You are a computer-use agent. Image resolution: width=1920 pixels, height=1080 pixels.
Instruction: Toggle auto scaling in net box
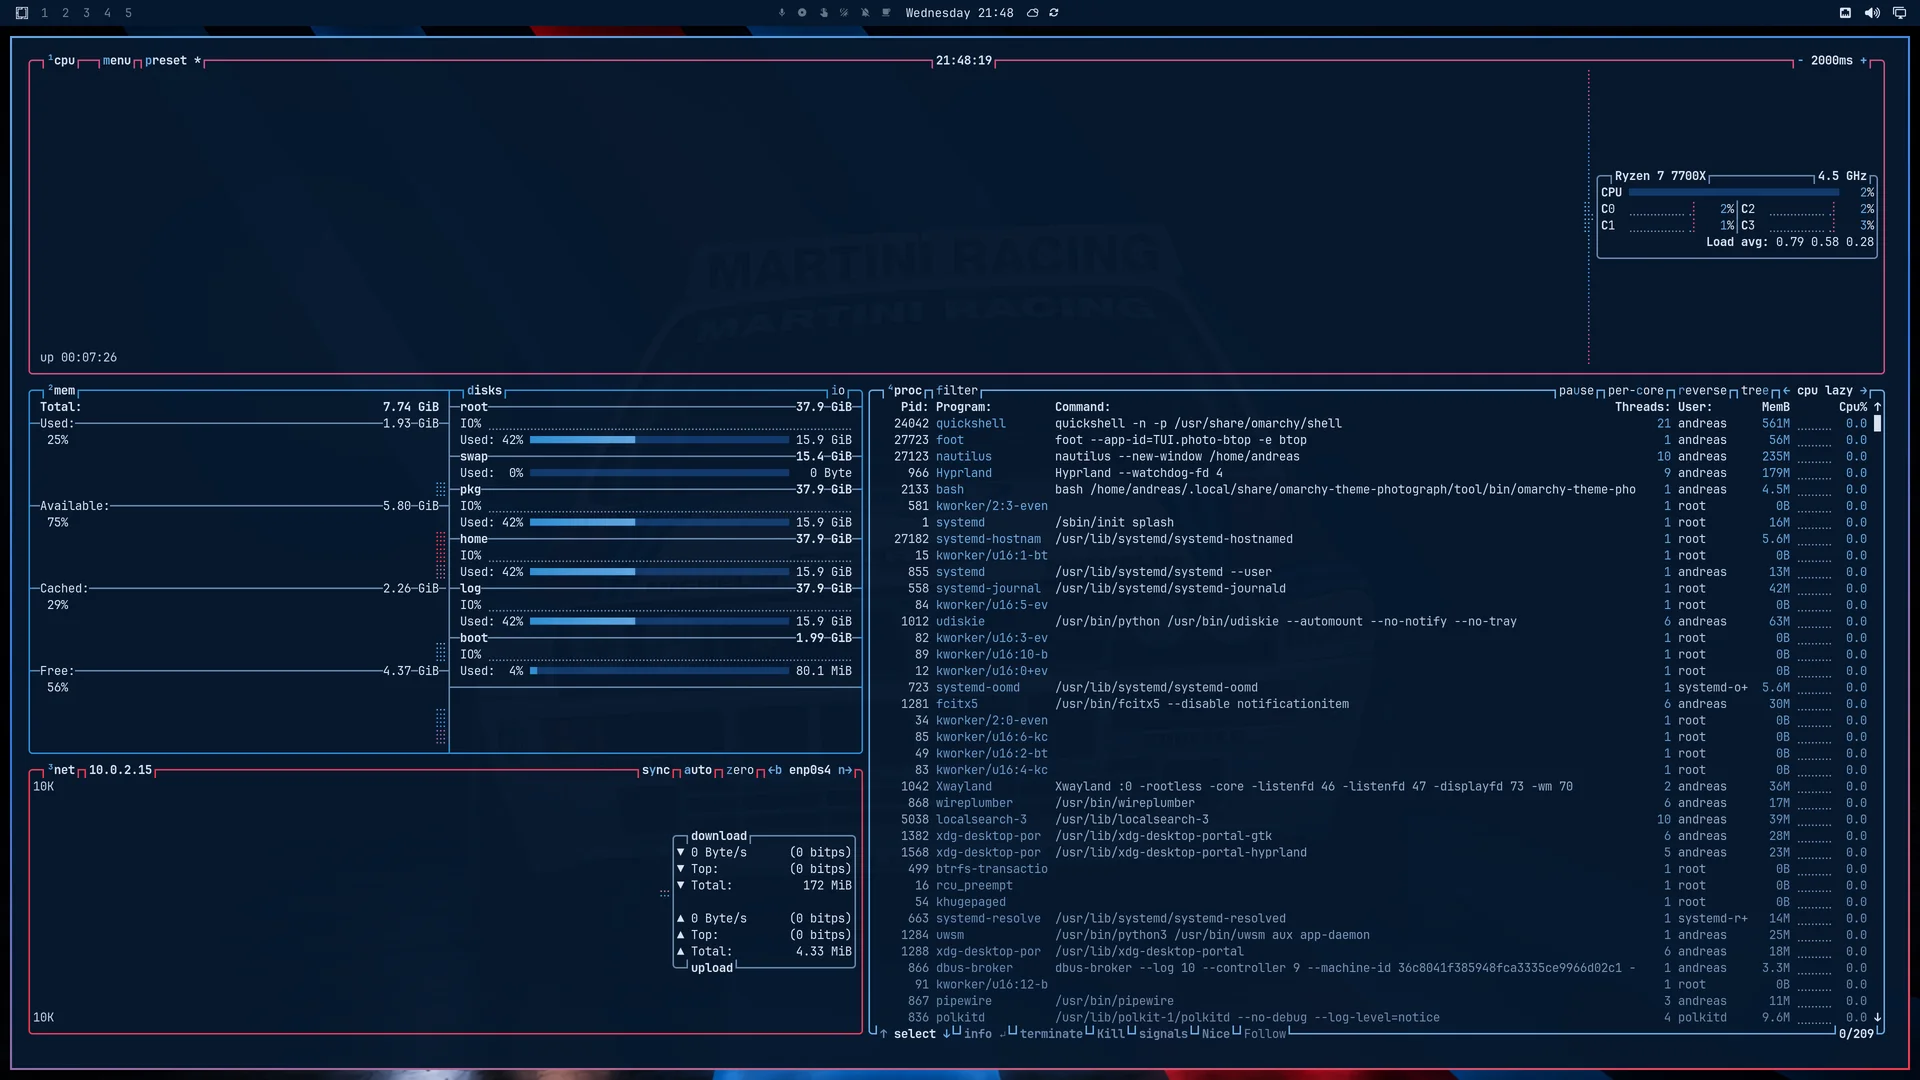(698, 770)
